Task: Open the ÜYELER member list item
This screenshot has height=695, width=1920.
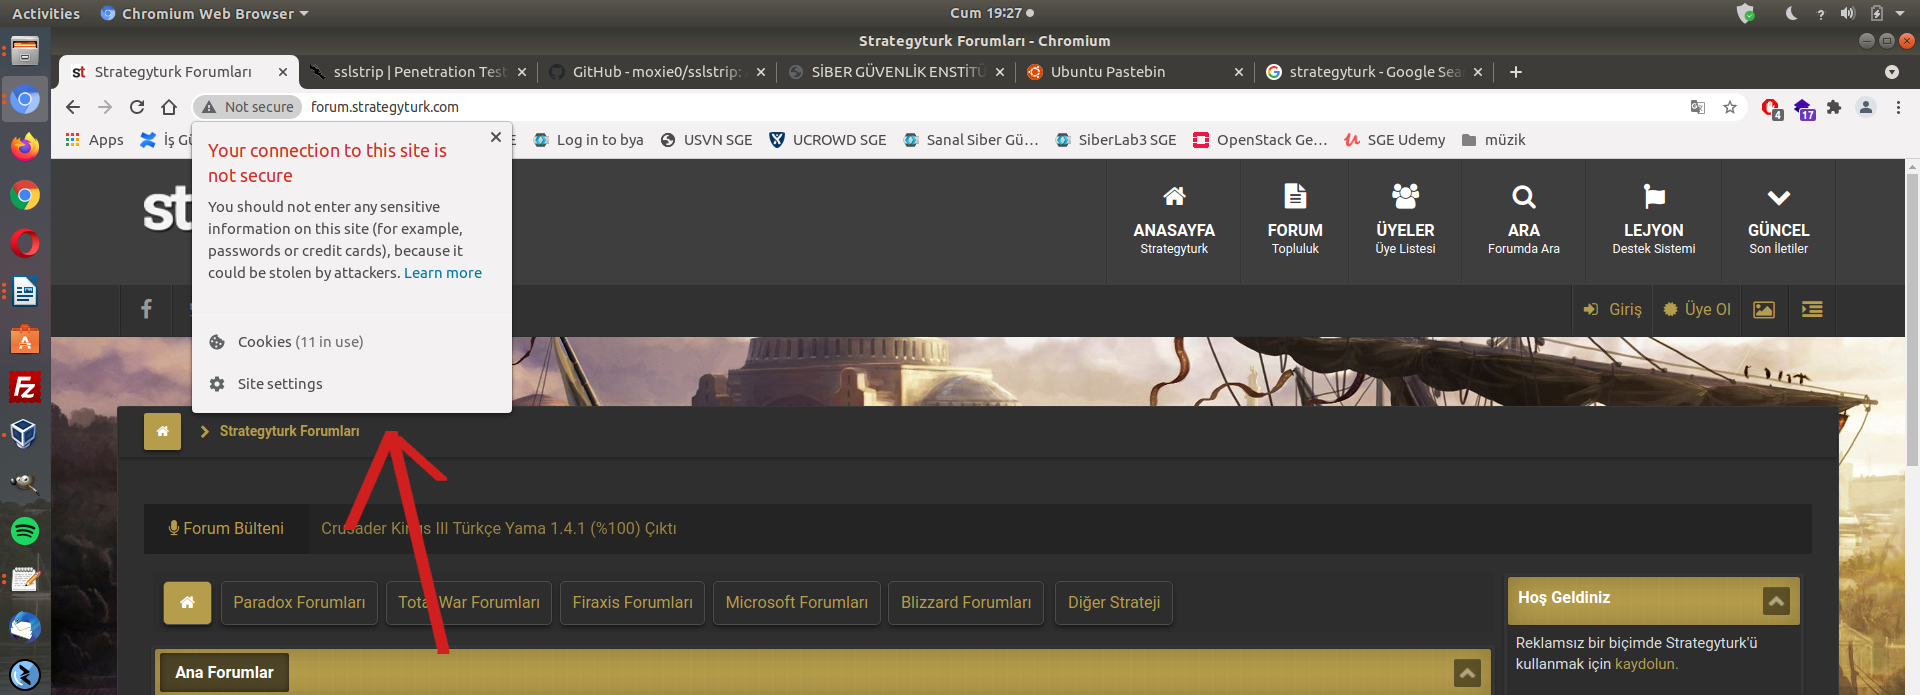Action: click(1405, 221)
